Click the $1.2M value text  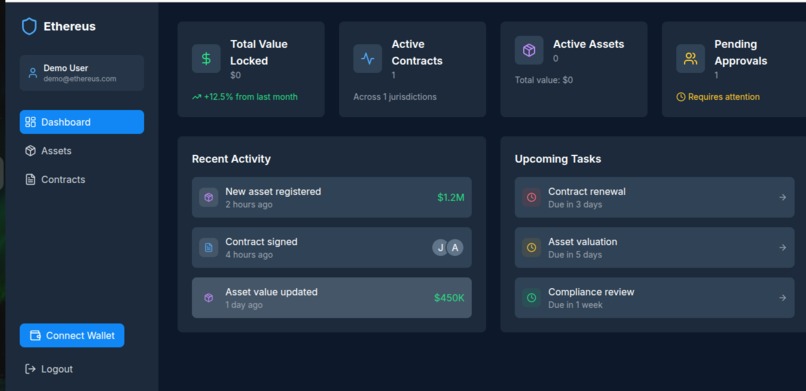point(451,197)
